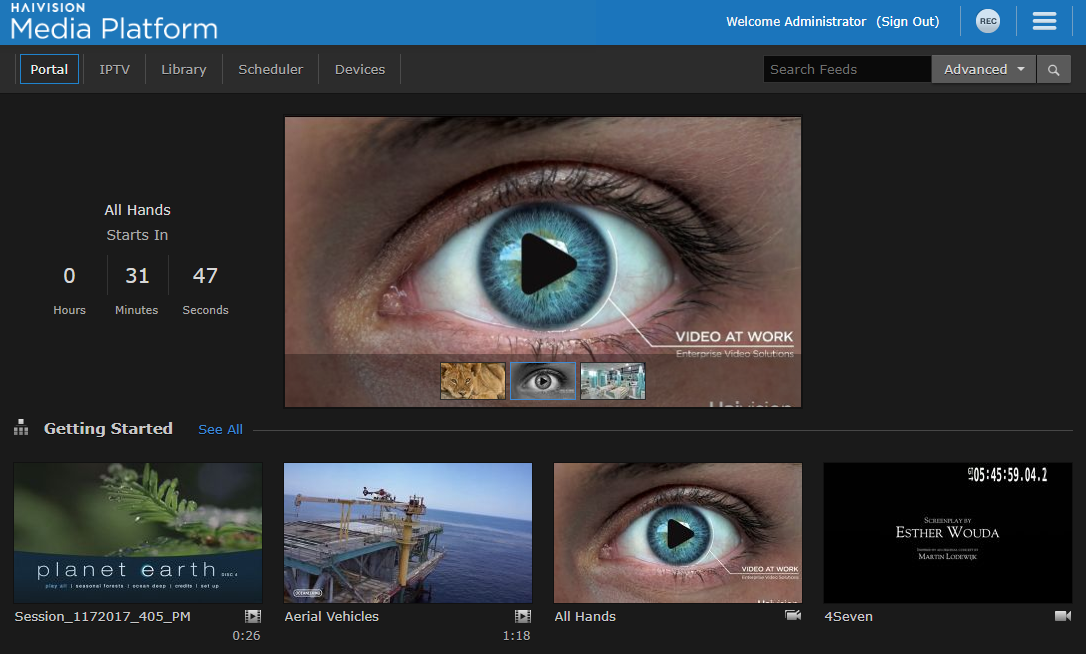Image resolution: width=1086 pixels, height=654 pixels.
Task: Click See All for Getting Started
Action: point(220,429)
